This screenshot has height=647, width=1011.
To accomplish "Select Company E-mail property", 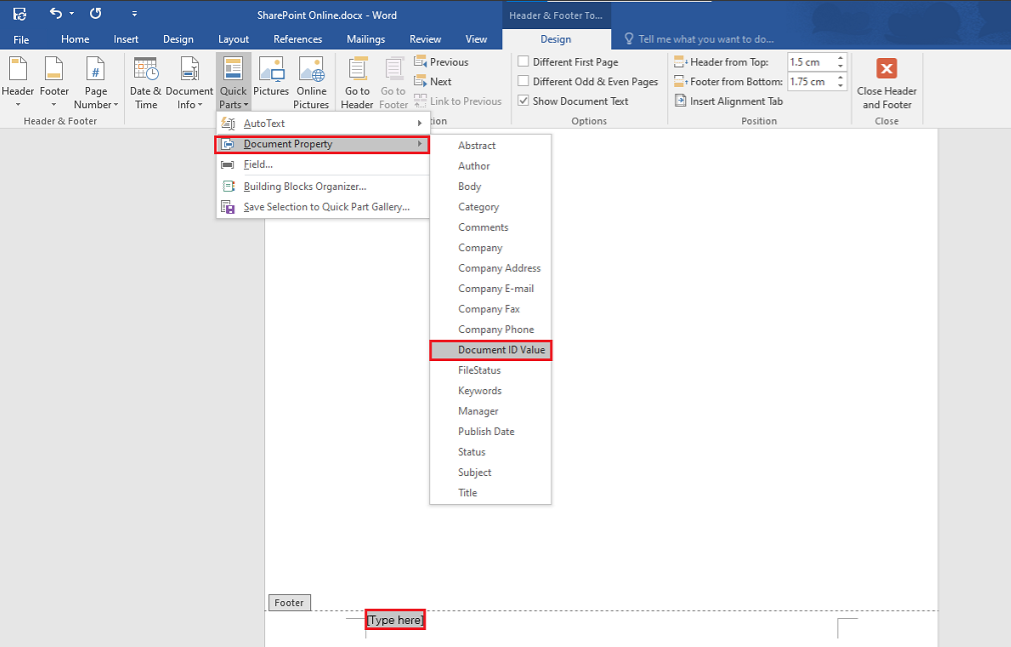I will point(491,288).
